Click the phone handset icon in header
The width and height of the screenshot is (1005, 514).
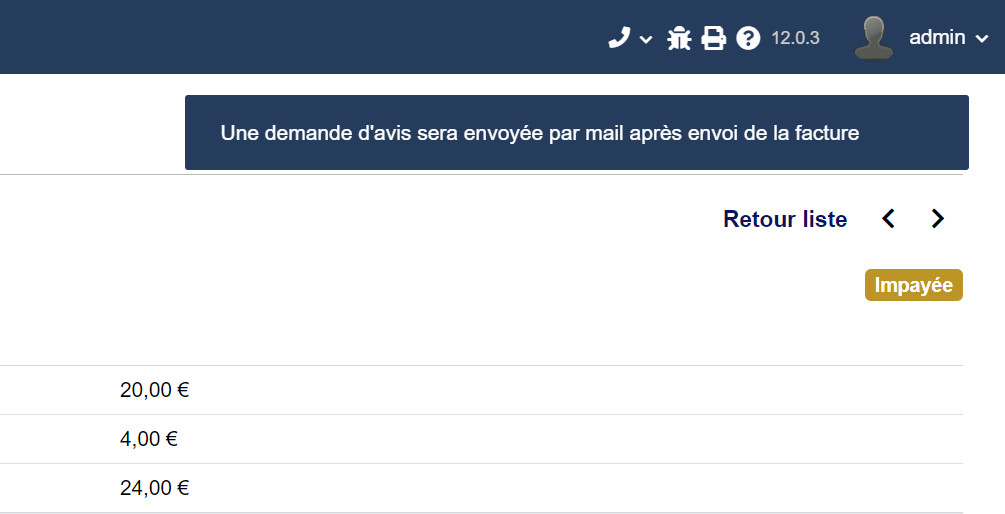pyautogui.click(x=619, y=38)
